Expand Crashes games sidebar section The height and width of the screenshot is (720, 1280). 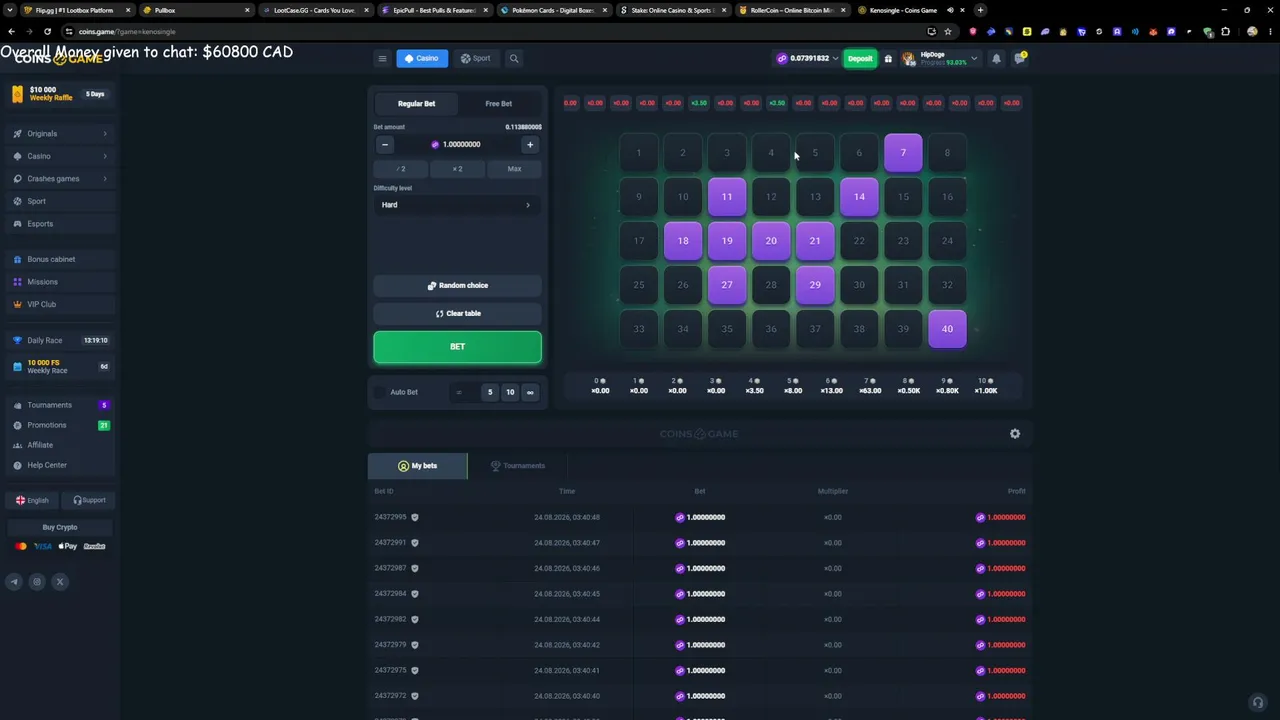(60, 179)
